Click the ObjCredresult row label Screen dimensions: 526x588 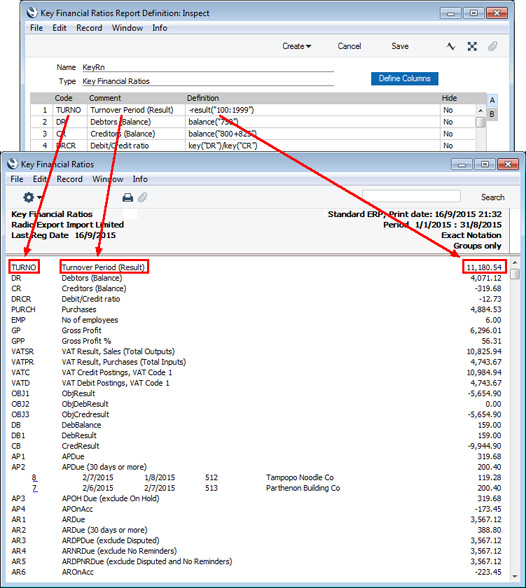coord(85,414)
